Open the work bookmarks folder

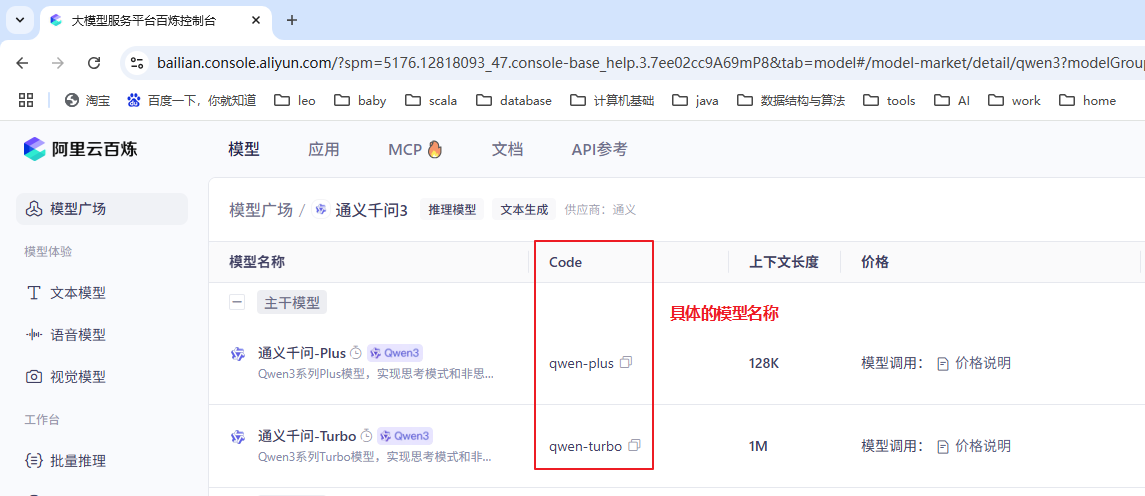[x=1014, y=101]
